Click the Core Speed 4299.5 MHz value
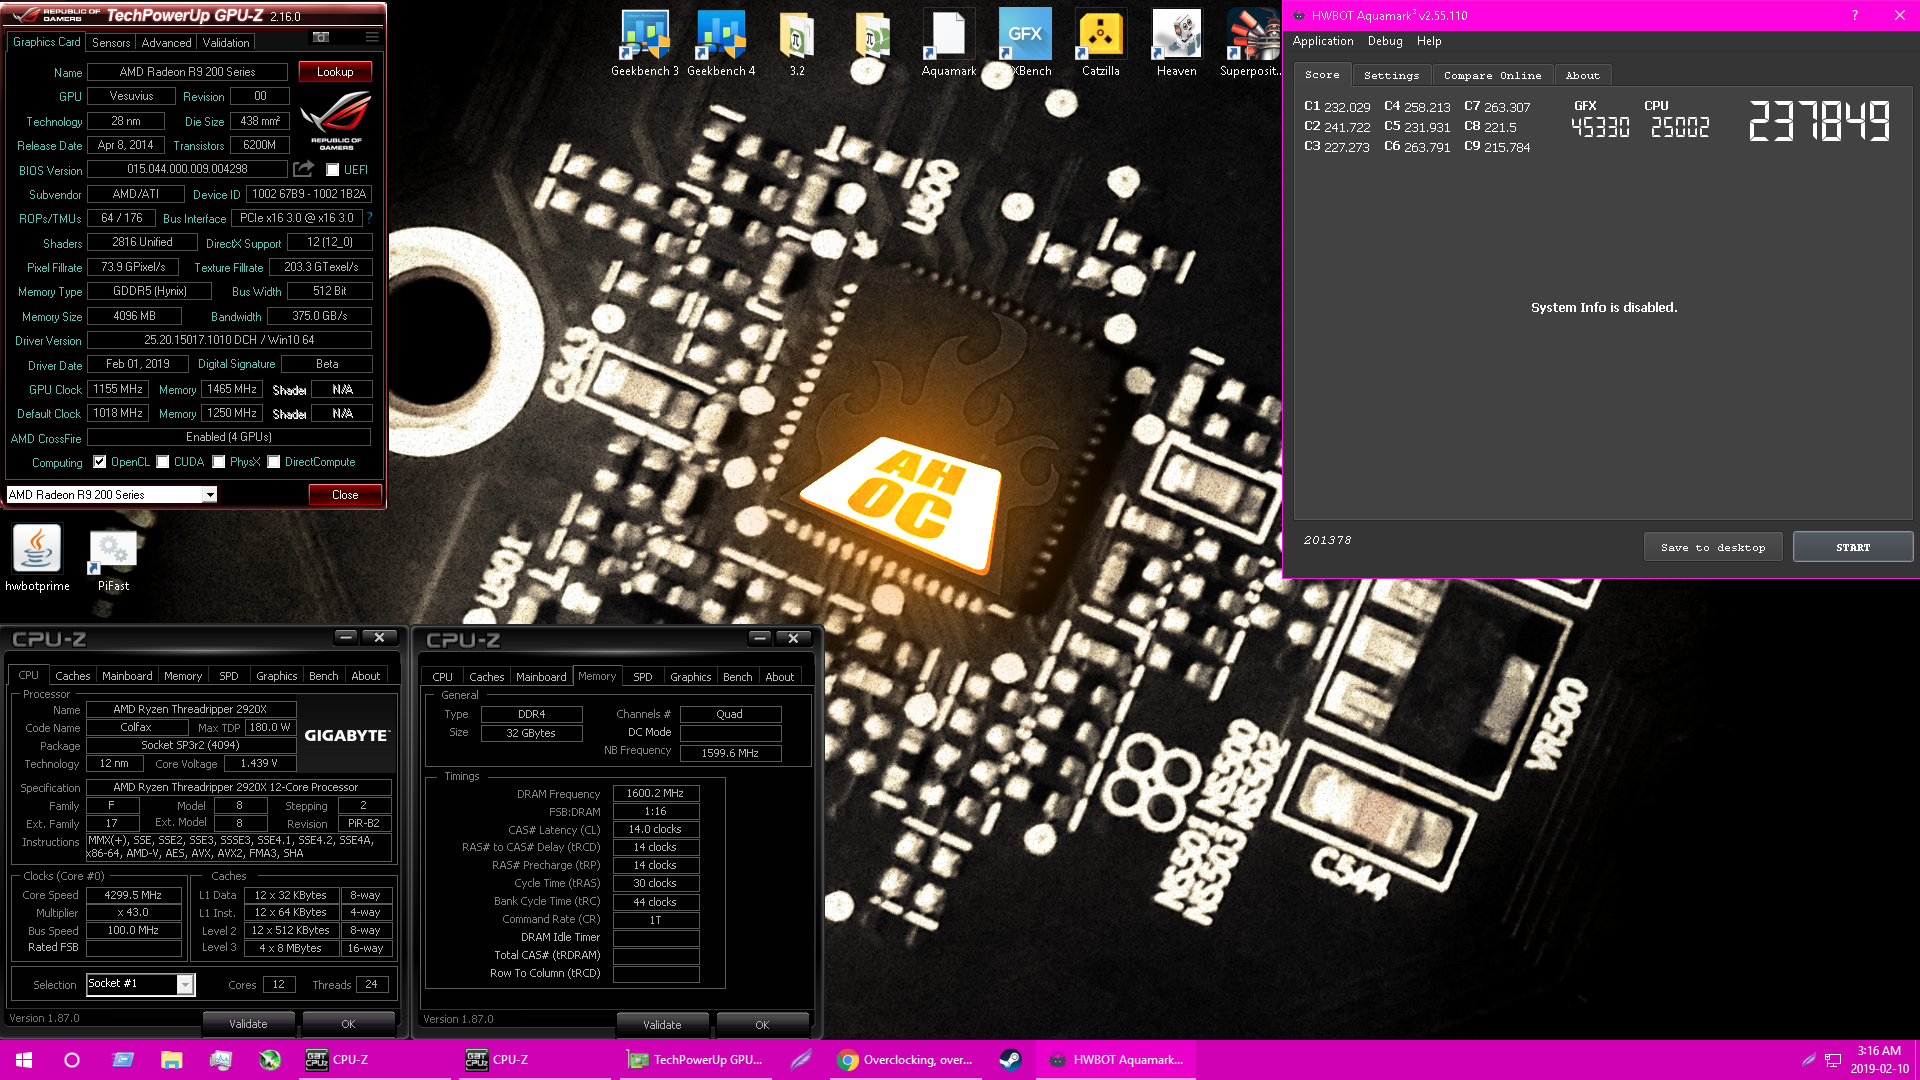This screenshot has height=1080, width=1920. pyautogui.click(x=133, y=896)
